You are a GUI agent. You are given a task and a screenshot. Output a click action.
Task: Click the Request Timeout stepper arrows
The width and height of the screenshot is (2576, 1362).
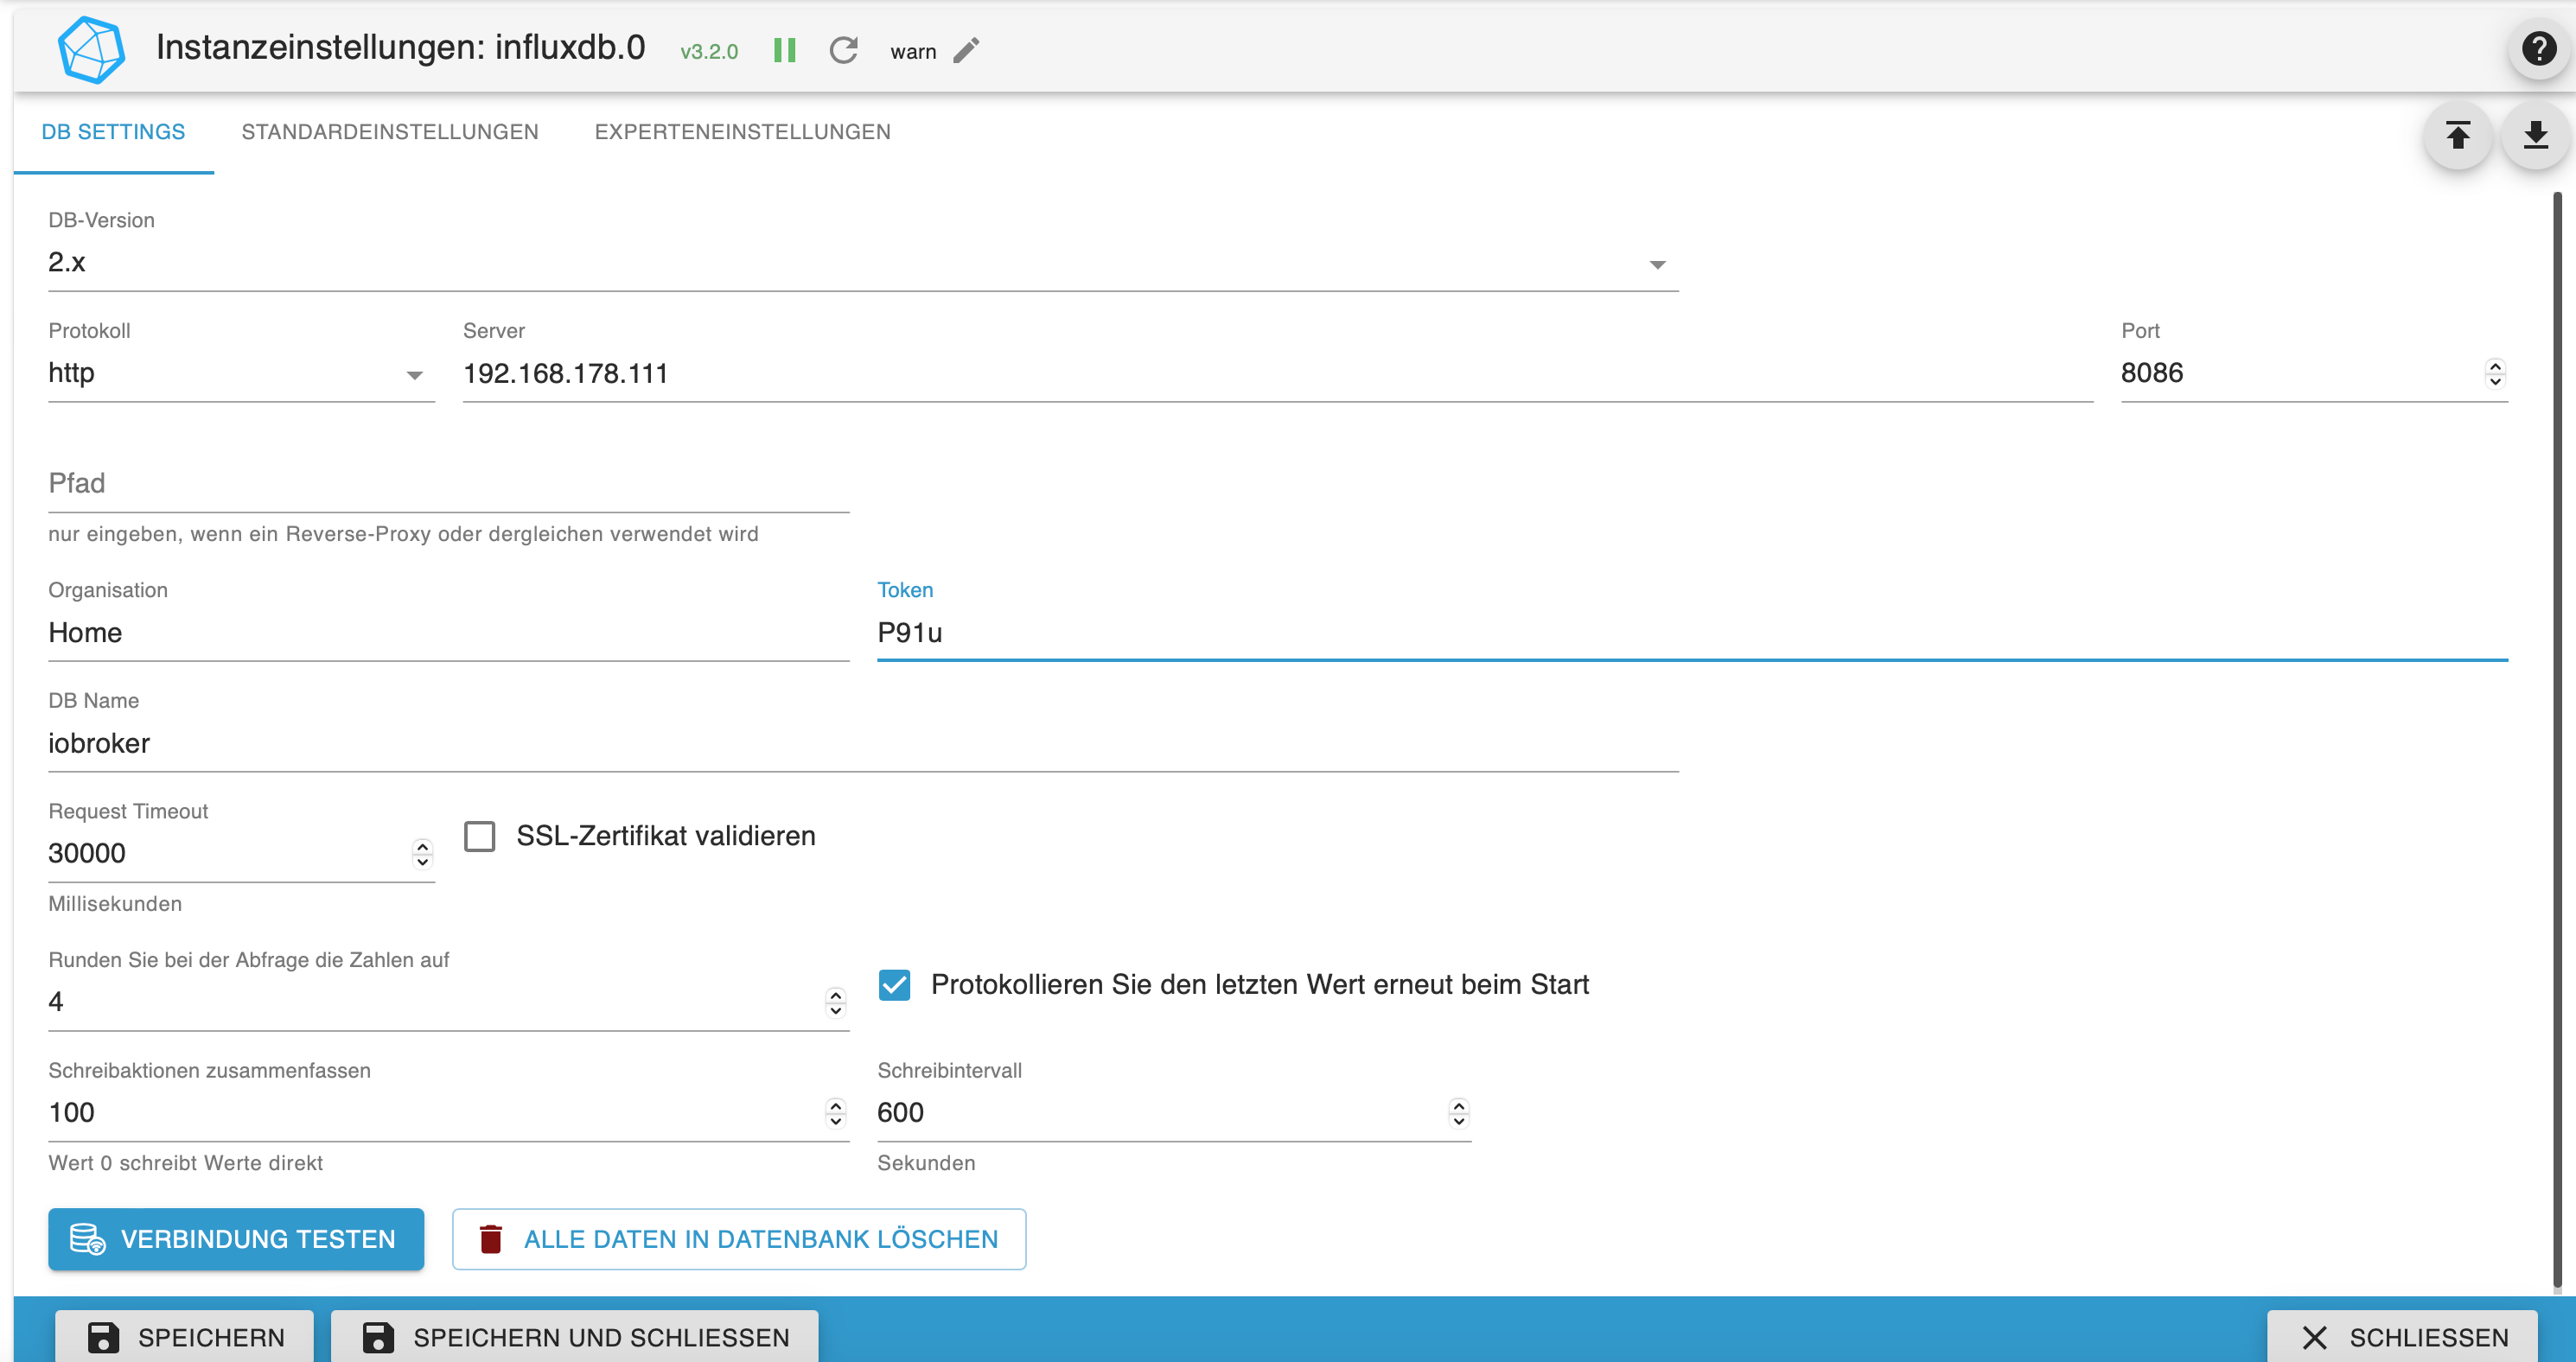[x=422, y=853]
